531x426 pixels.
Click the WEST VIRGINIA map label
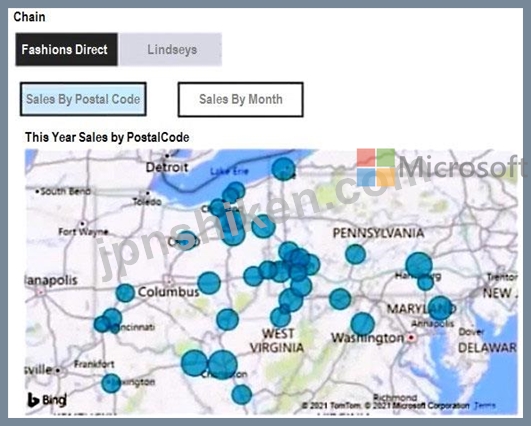(277, 341)
